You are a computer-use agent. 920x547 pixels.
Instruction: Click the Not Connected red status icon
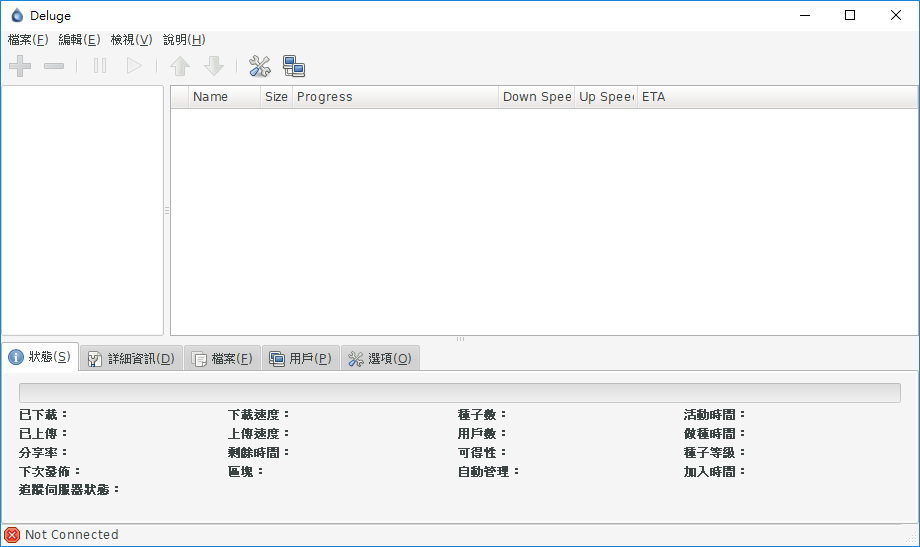pos(12,535)
